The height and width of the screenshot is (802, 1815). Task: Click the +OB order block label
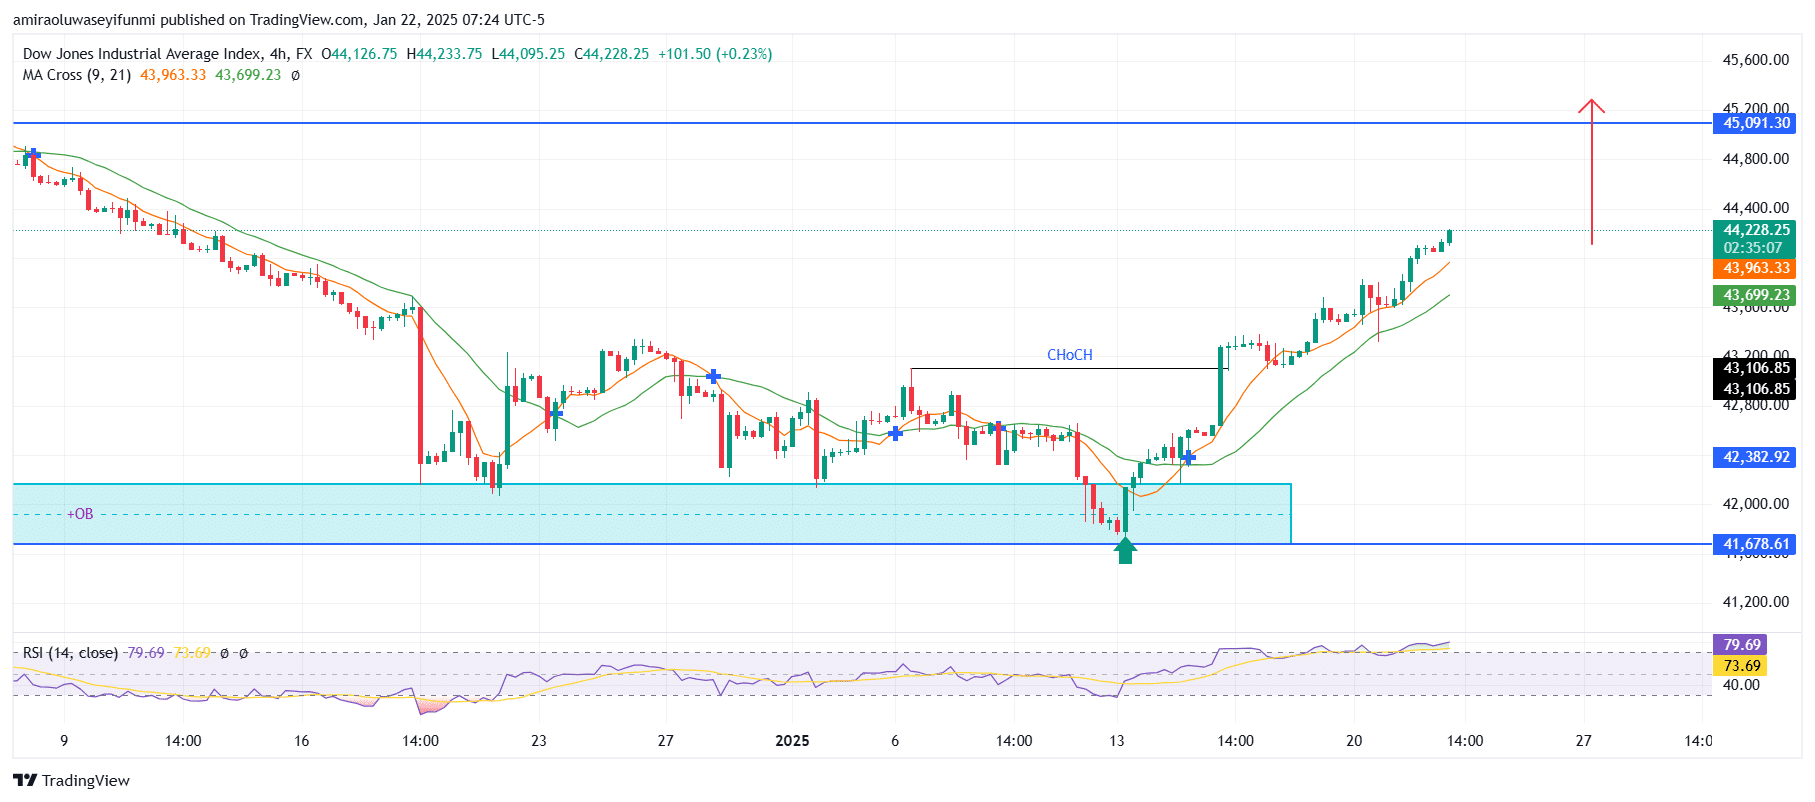pos(80,514)
